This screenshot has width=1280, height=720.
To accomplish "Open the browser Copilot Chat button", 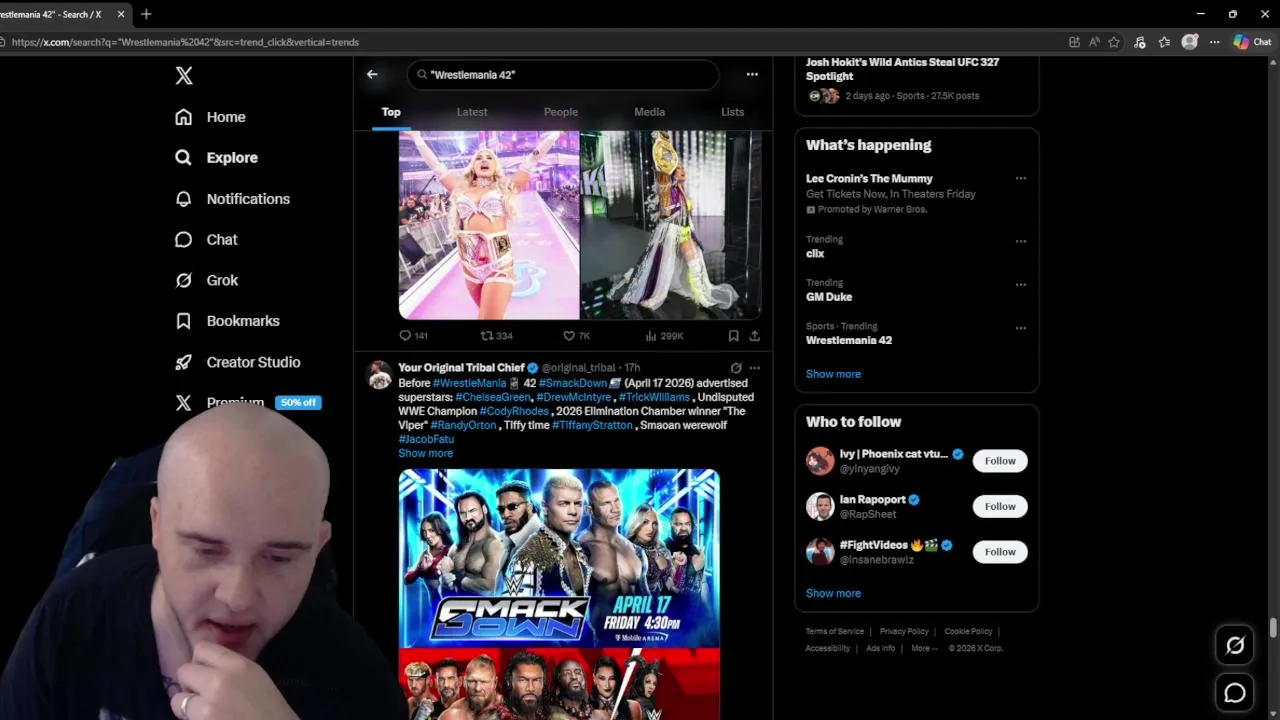I will tap(1252, 42).
